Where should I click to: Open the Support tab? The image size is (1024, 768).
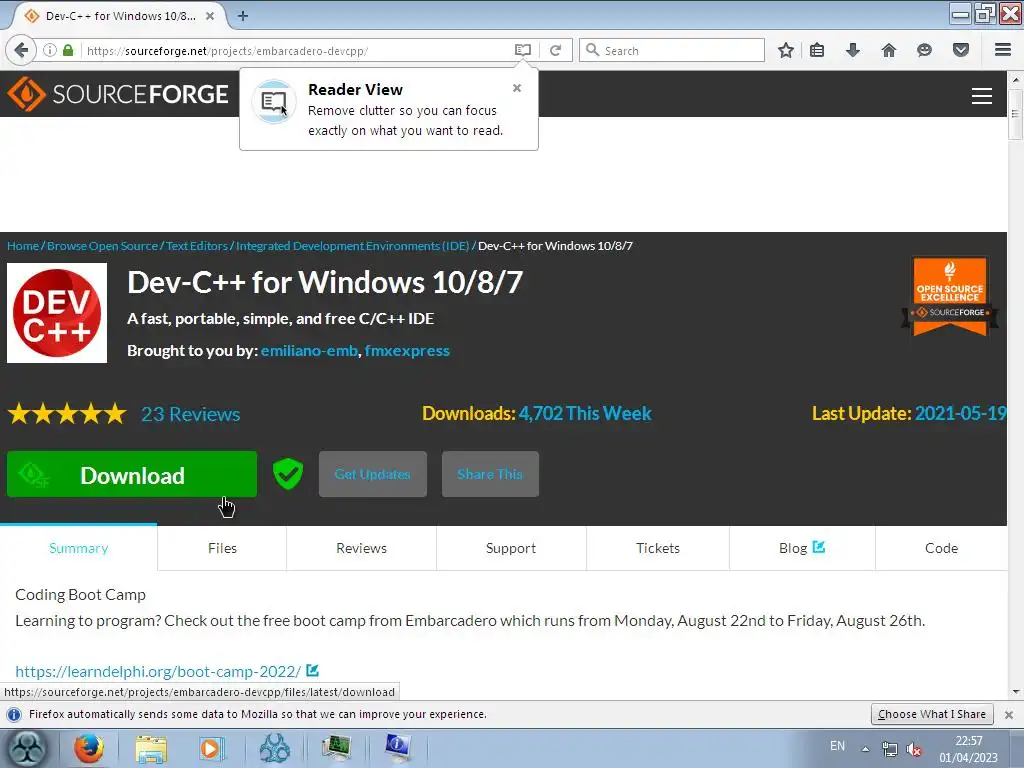click(511, 548)
